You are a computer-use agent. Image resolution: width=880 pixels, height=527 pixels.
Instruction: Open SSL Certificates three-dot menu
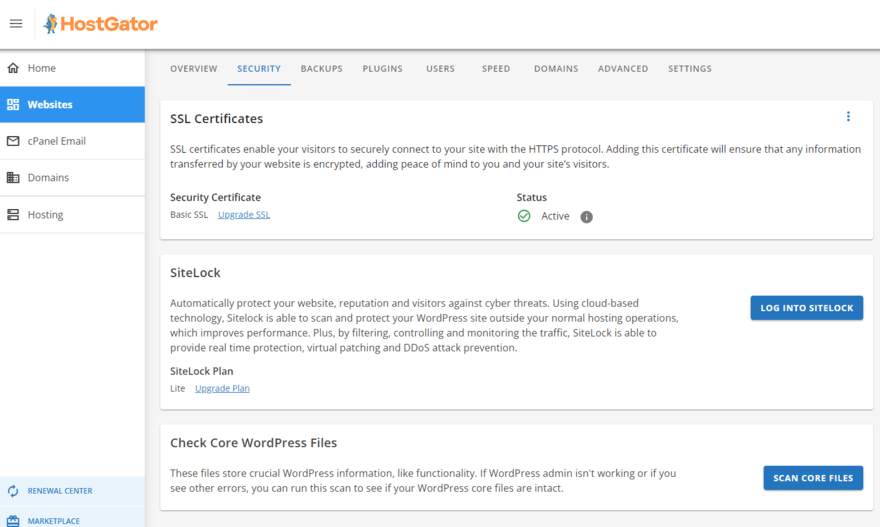848,116
